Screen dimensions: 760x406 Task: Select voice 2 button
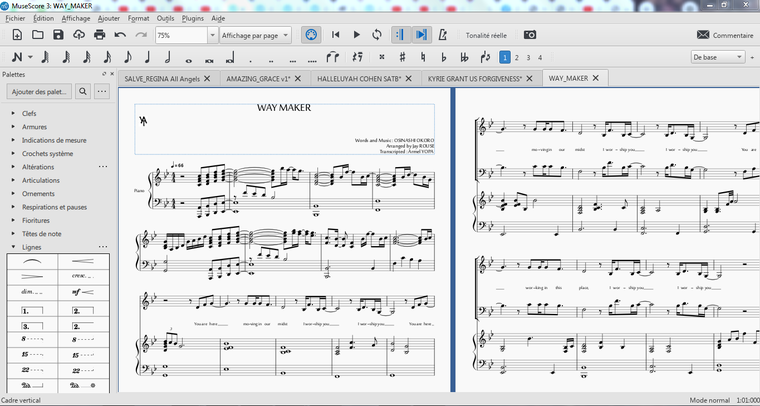tap(517, 57)
